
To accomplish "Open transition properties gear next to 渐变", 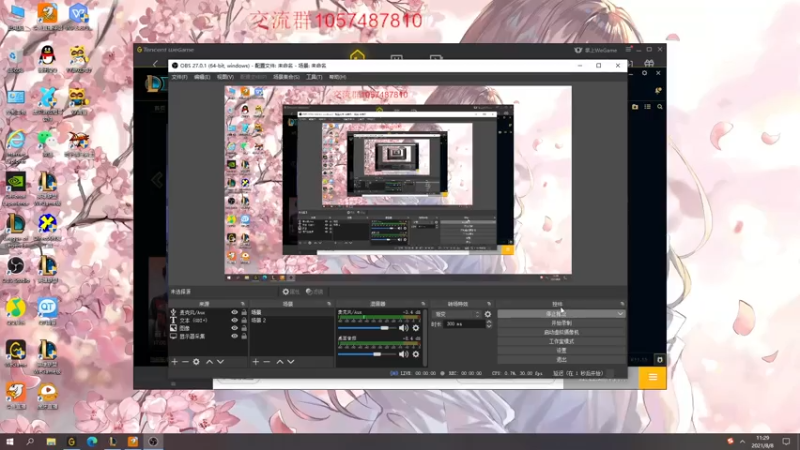I will click(x=488, y=314).
